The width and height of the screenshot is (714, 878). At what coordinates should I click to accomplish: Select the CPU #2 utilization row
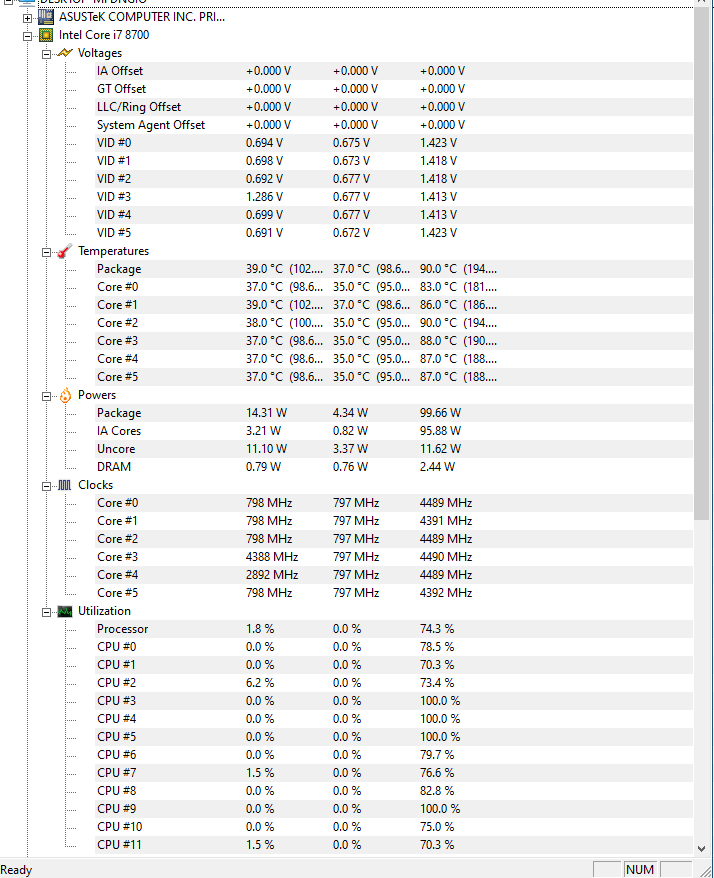coord(394,683)
